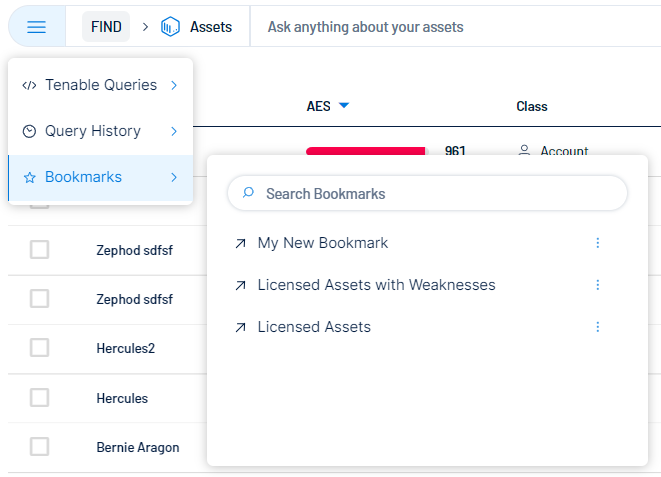Click the arrow icon beside My New Bookmark

point(240,243)
